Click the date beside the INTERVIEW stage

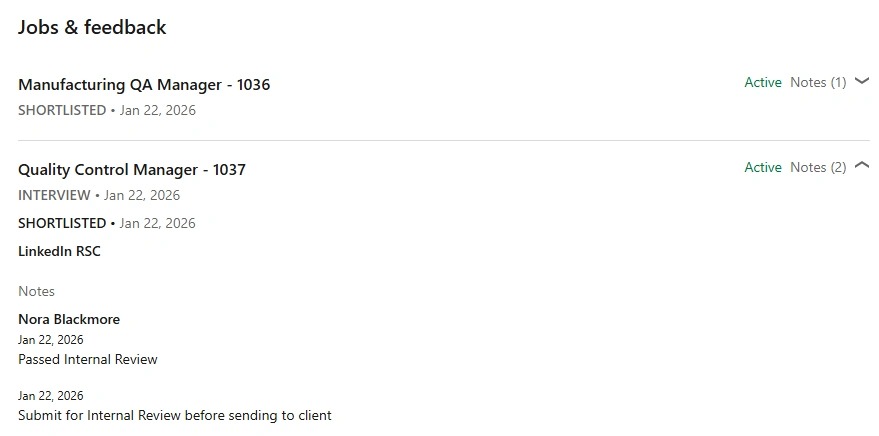(142, 195)
